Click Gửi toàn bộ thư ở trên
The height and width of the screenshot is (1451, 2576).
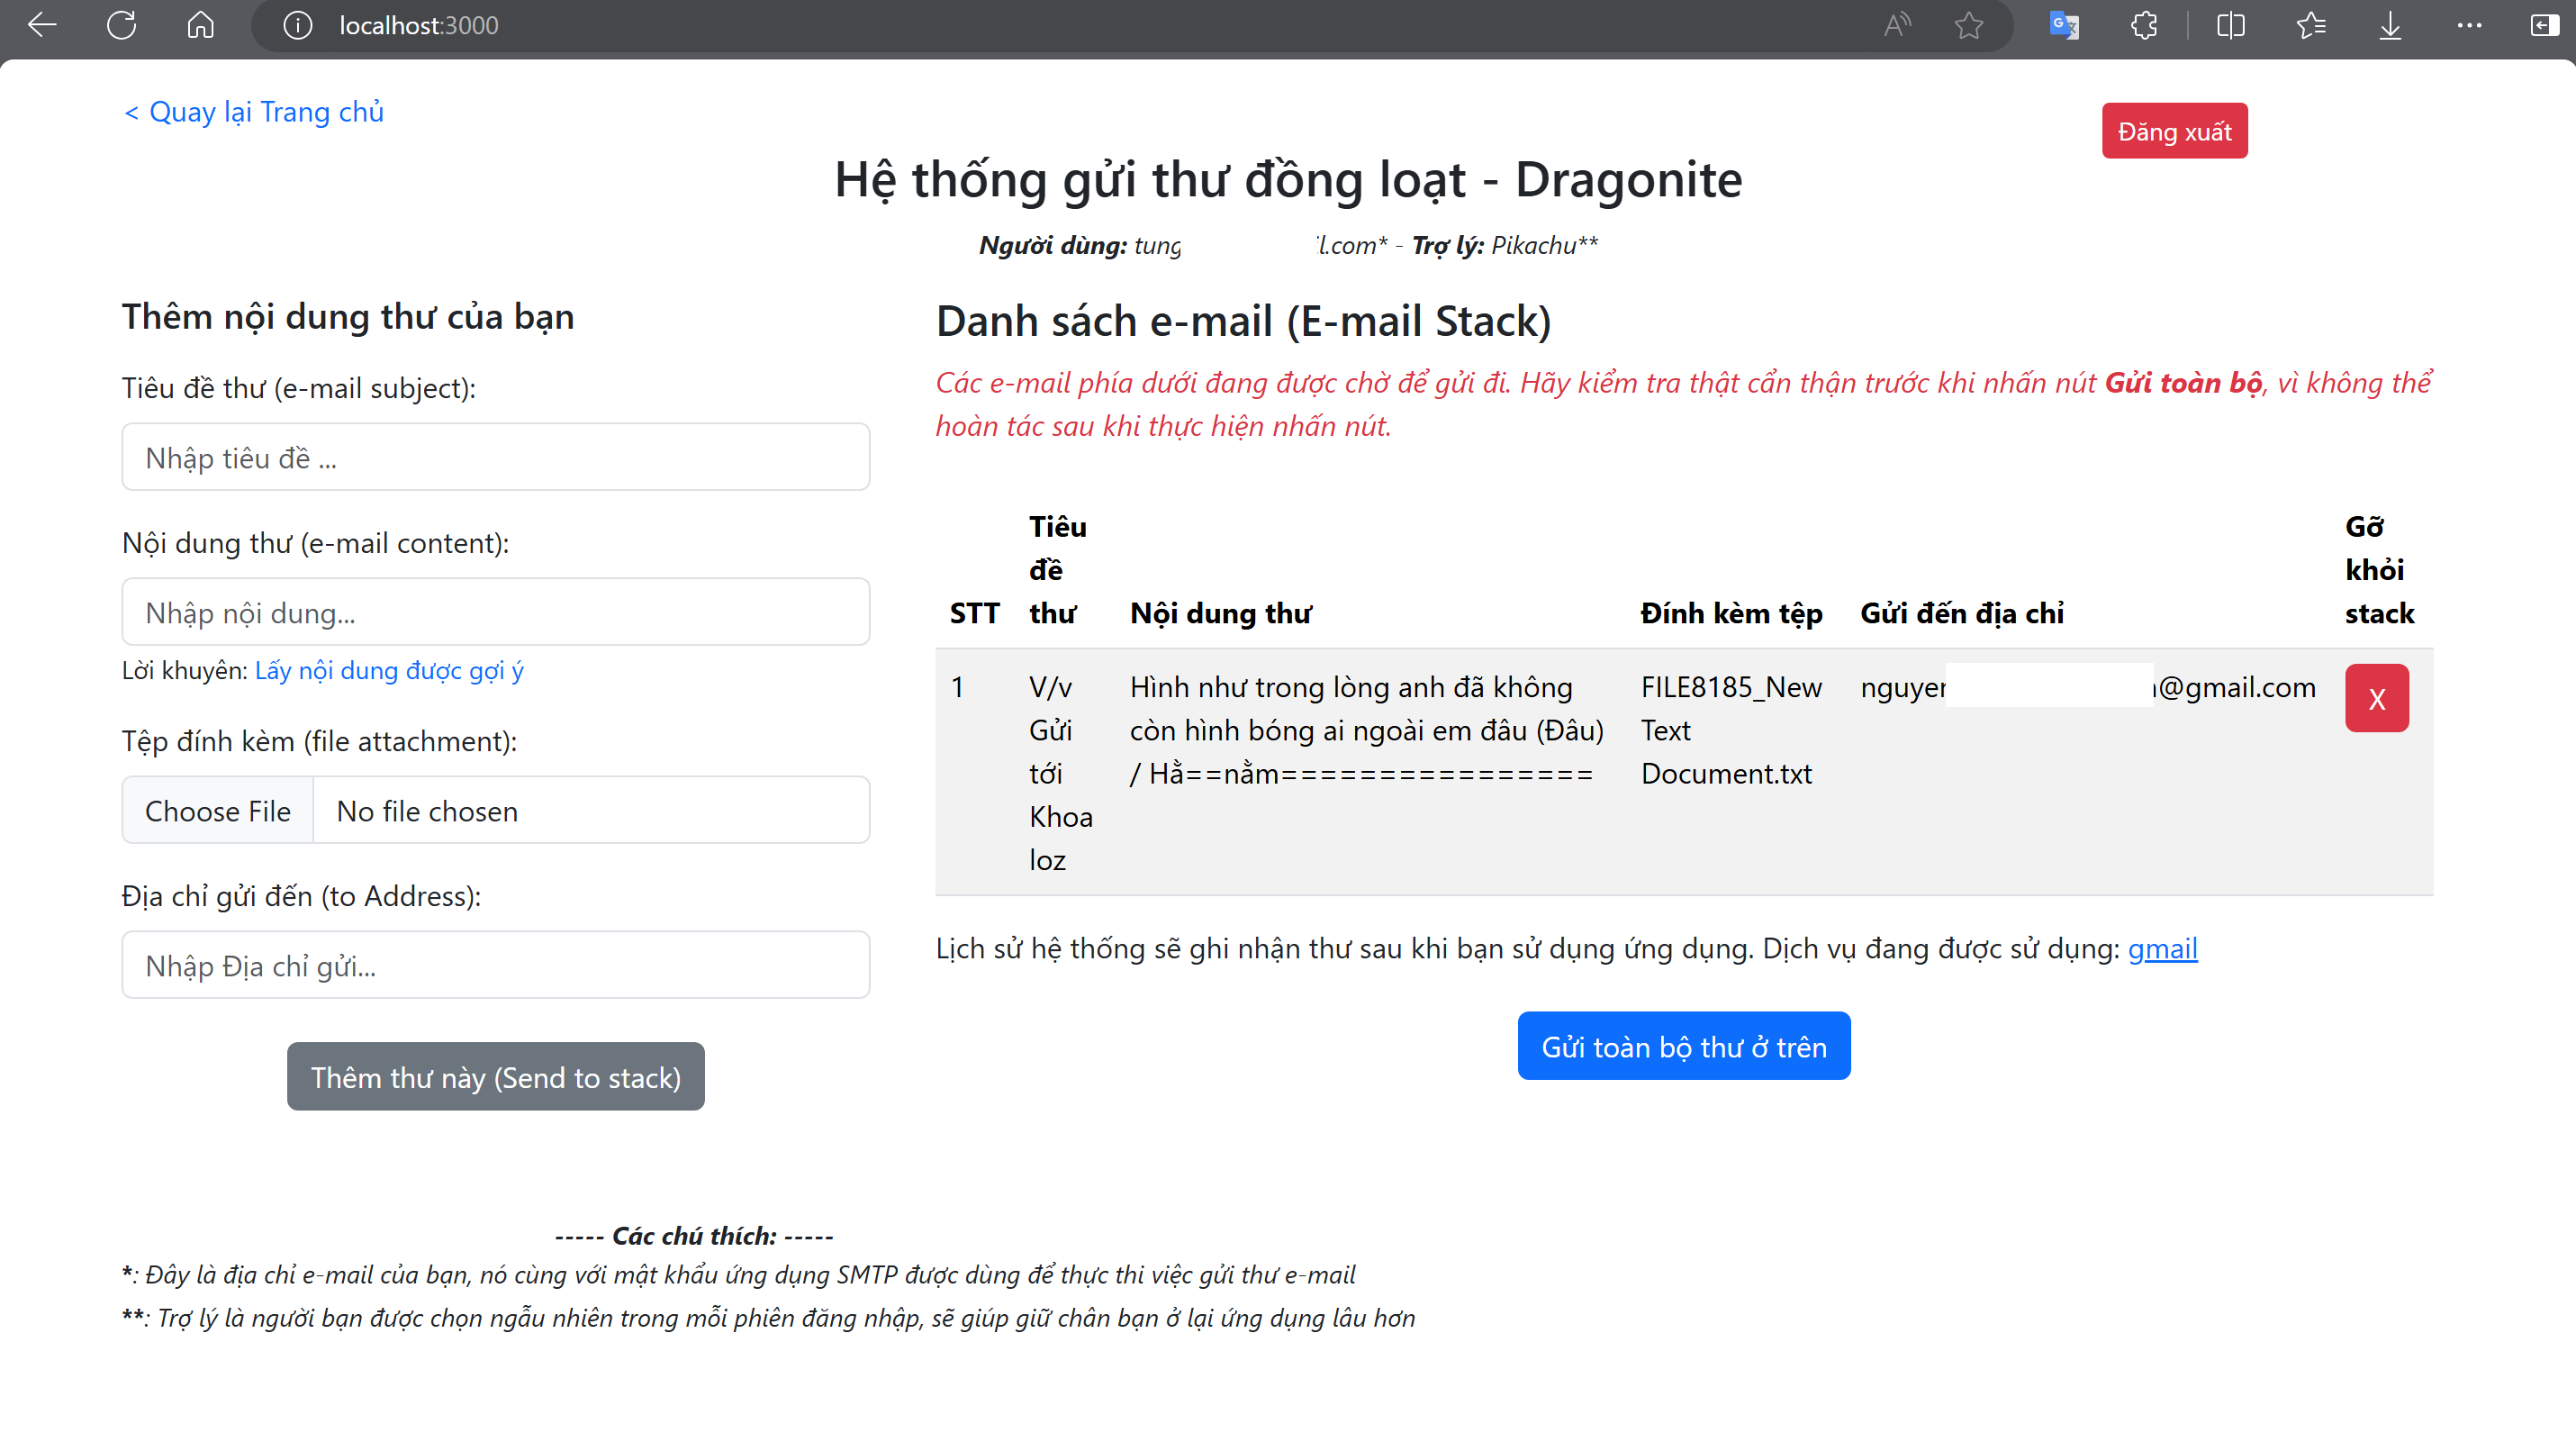(x=1683, y=1046)
